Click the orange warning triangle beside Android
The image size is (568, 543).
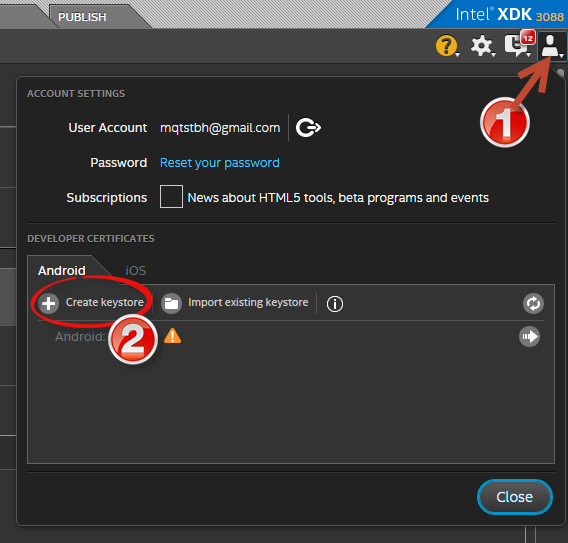tap(172, 336)
